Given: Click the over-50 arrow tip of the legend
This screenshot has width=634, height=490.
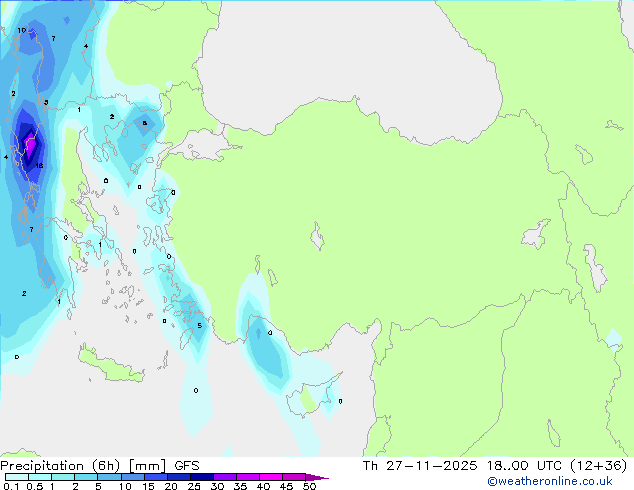Looking at the screenshot, I should click(x=317, y=477).
